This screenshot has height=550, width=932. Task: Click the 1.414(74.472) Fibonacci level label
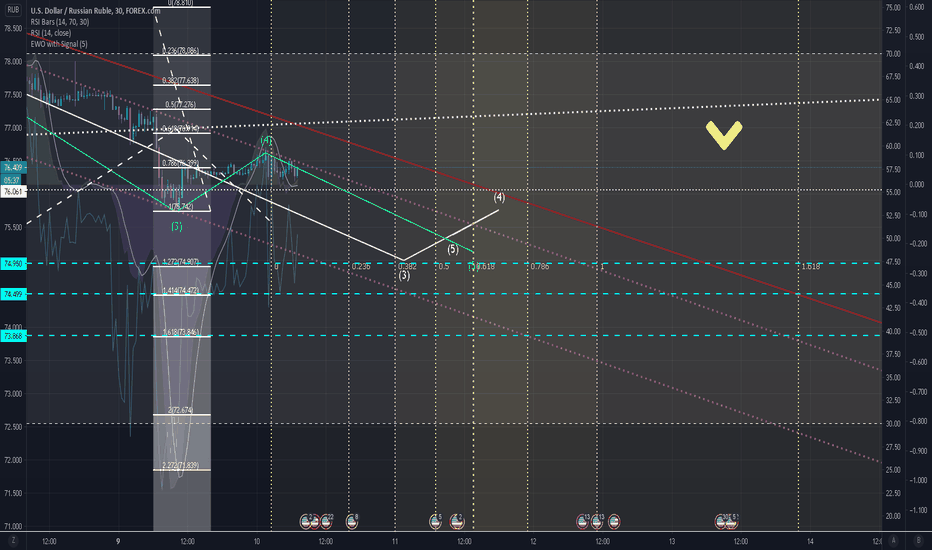181,290
